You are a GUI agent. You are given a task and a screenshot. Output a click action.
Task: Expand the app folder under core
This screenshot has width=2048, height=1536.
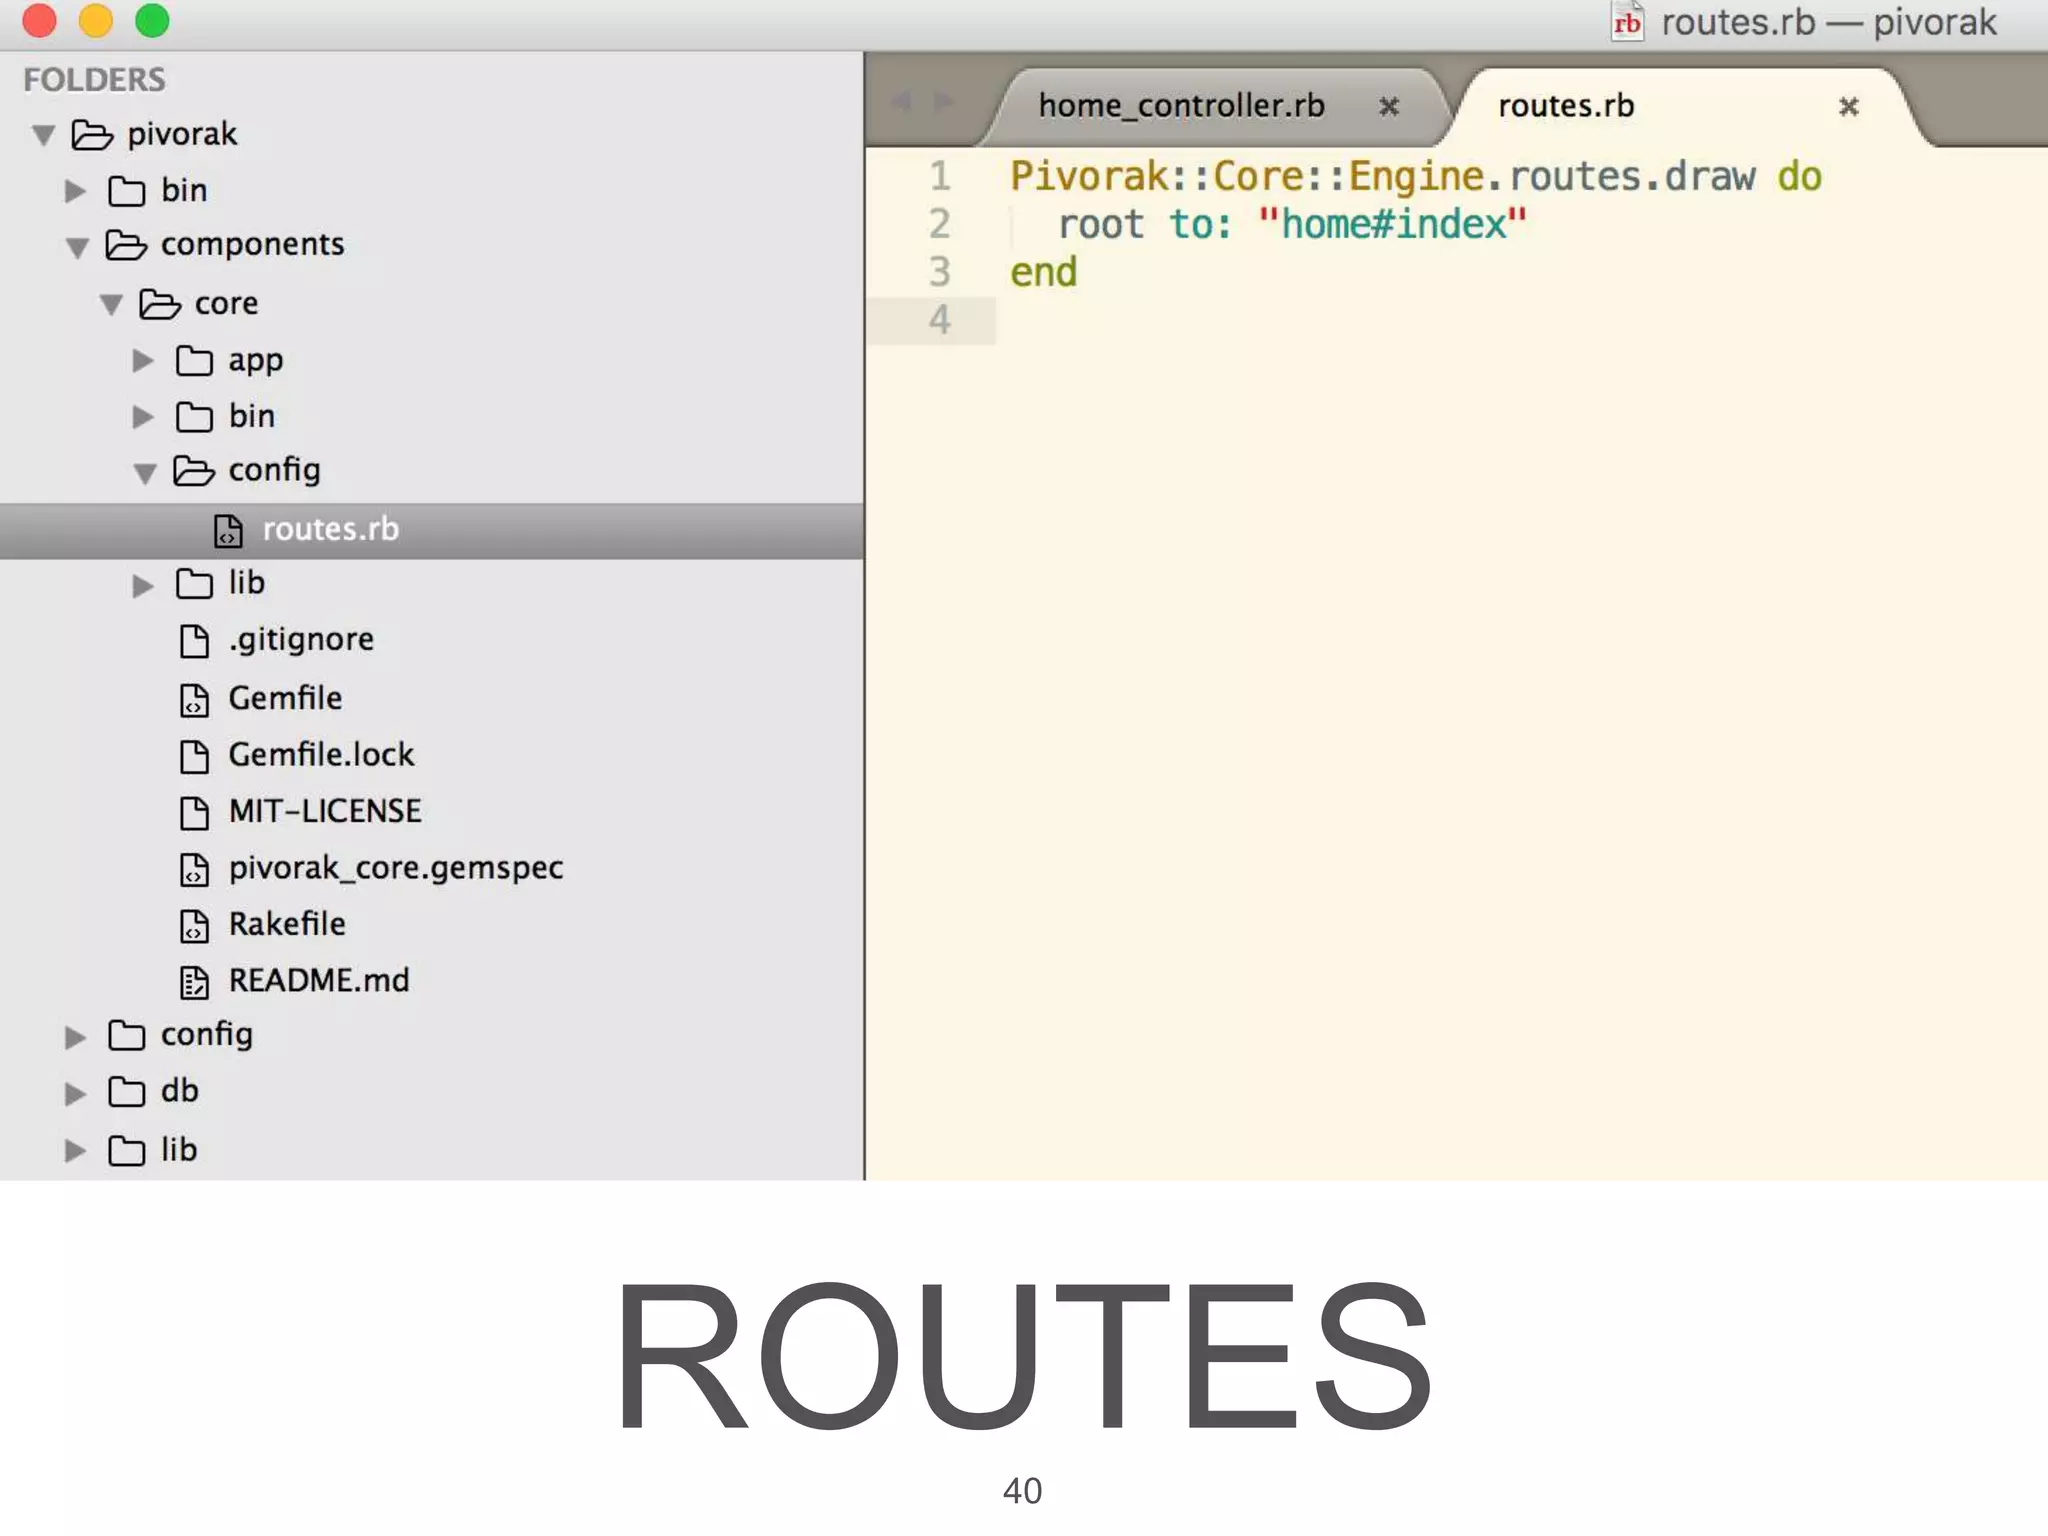click(143, 361)
